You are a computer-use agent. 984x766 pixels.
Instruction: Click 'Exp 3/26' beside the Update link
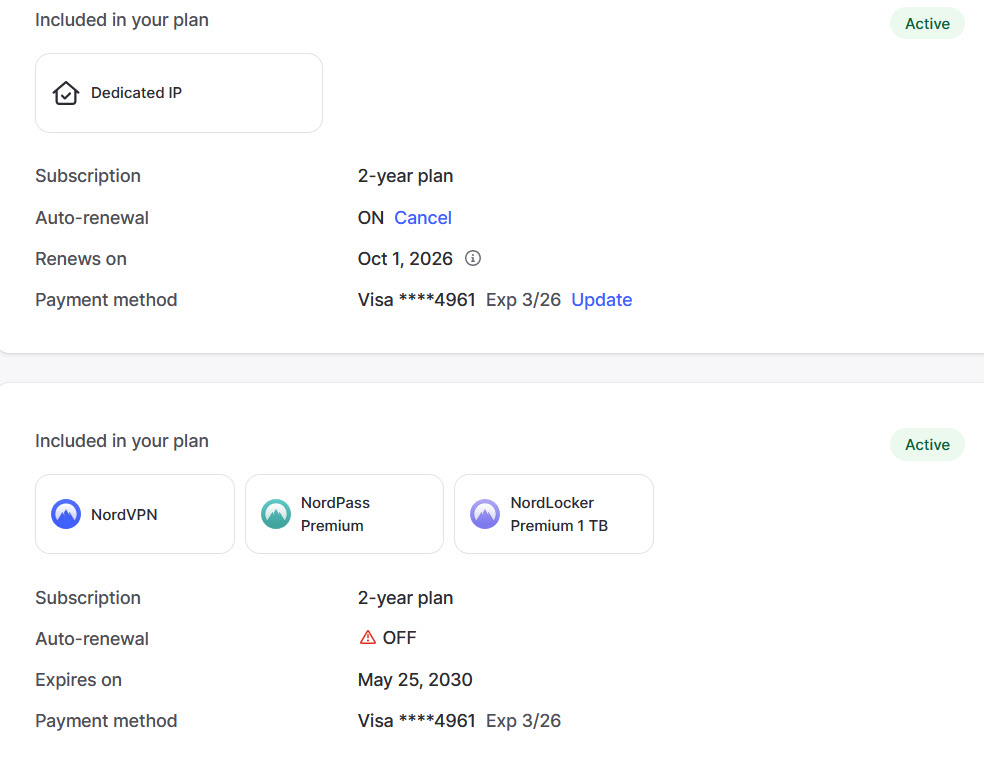523,300
